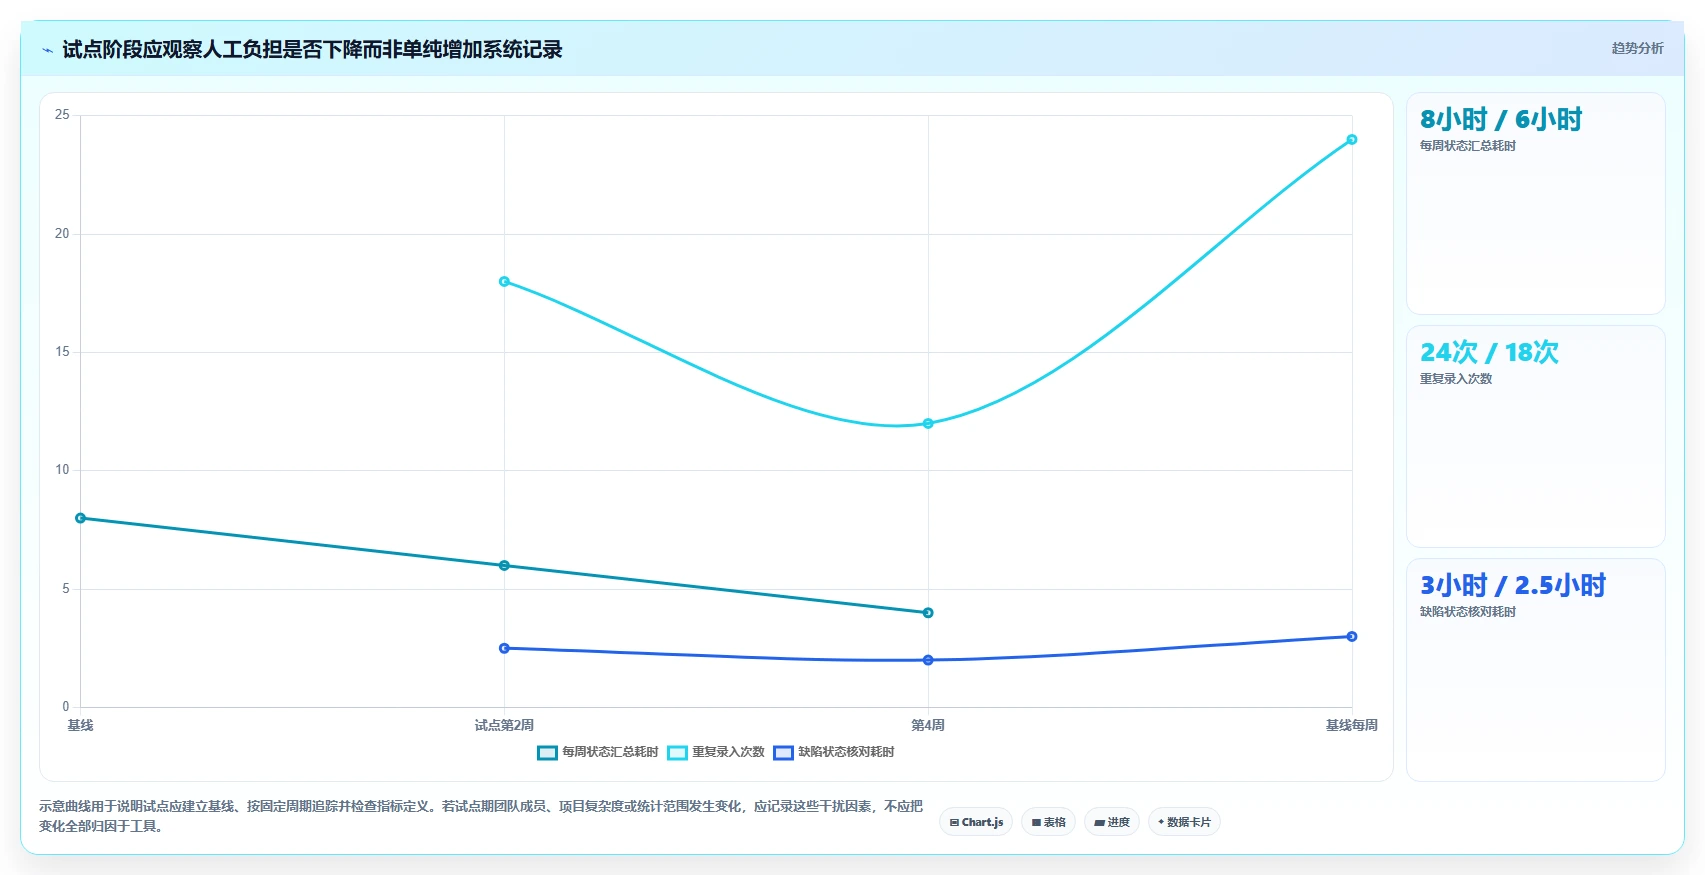Viewport: 1705px width, 875px height.
Task: Select the 趋势分析 label in header
Action: [x=1637, y=48]
